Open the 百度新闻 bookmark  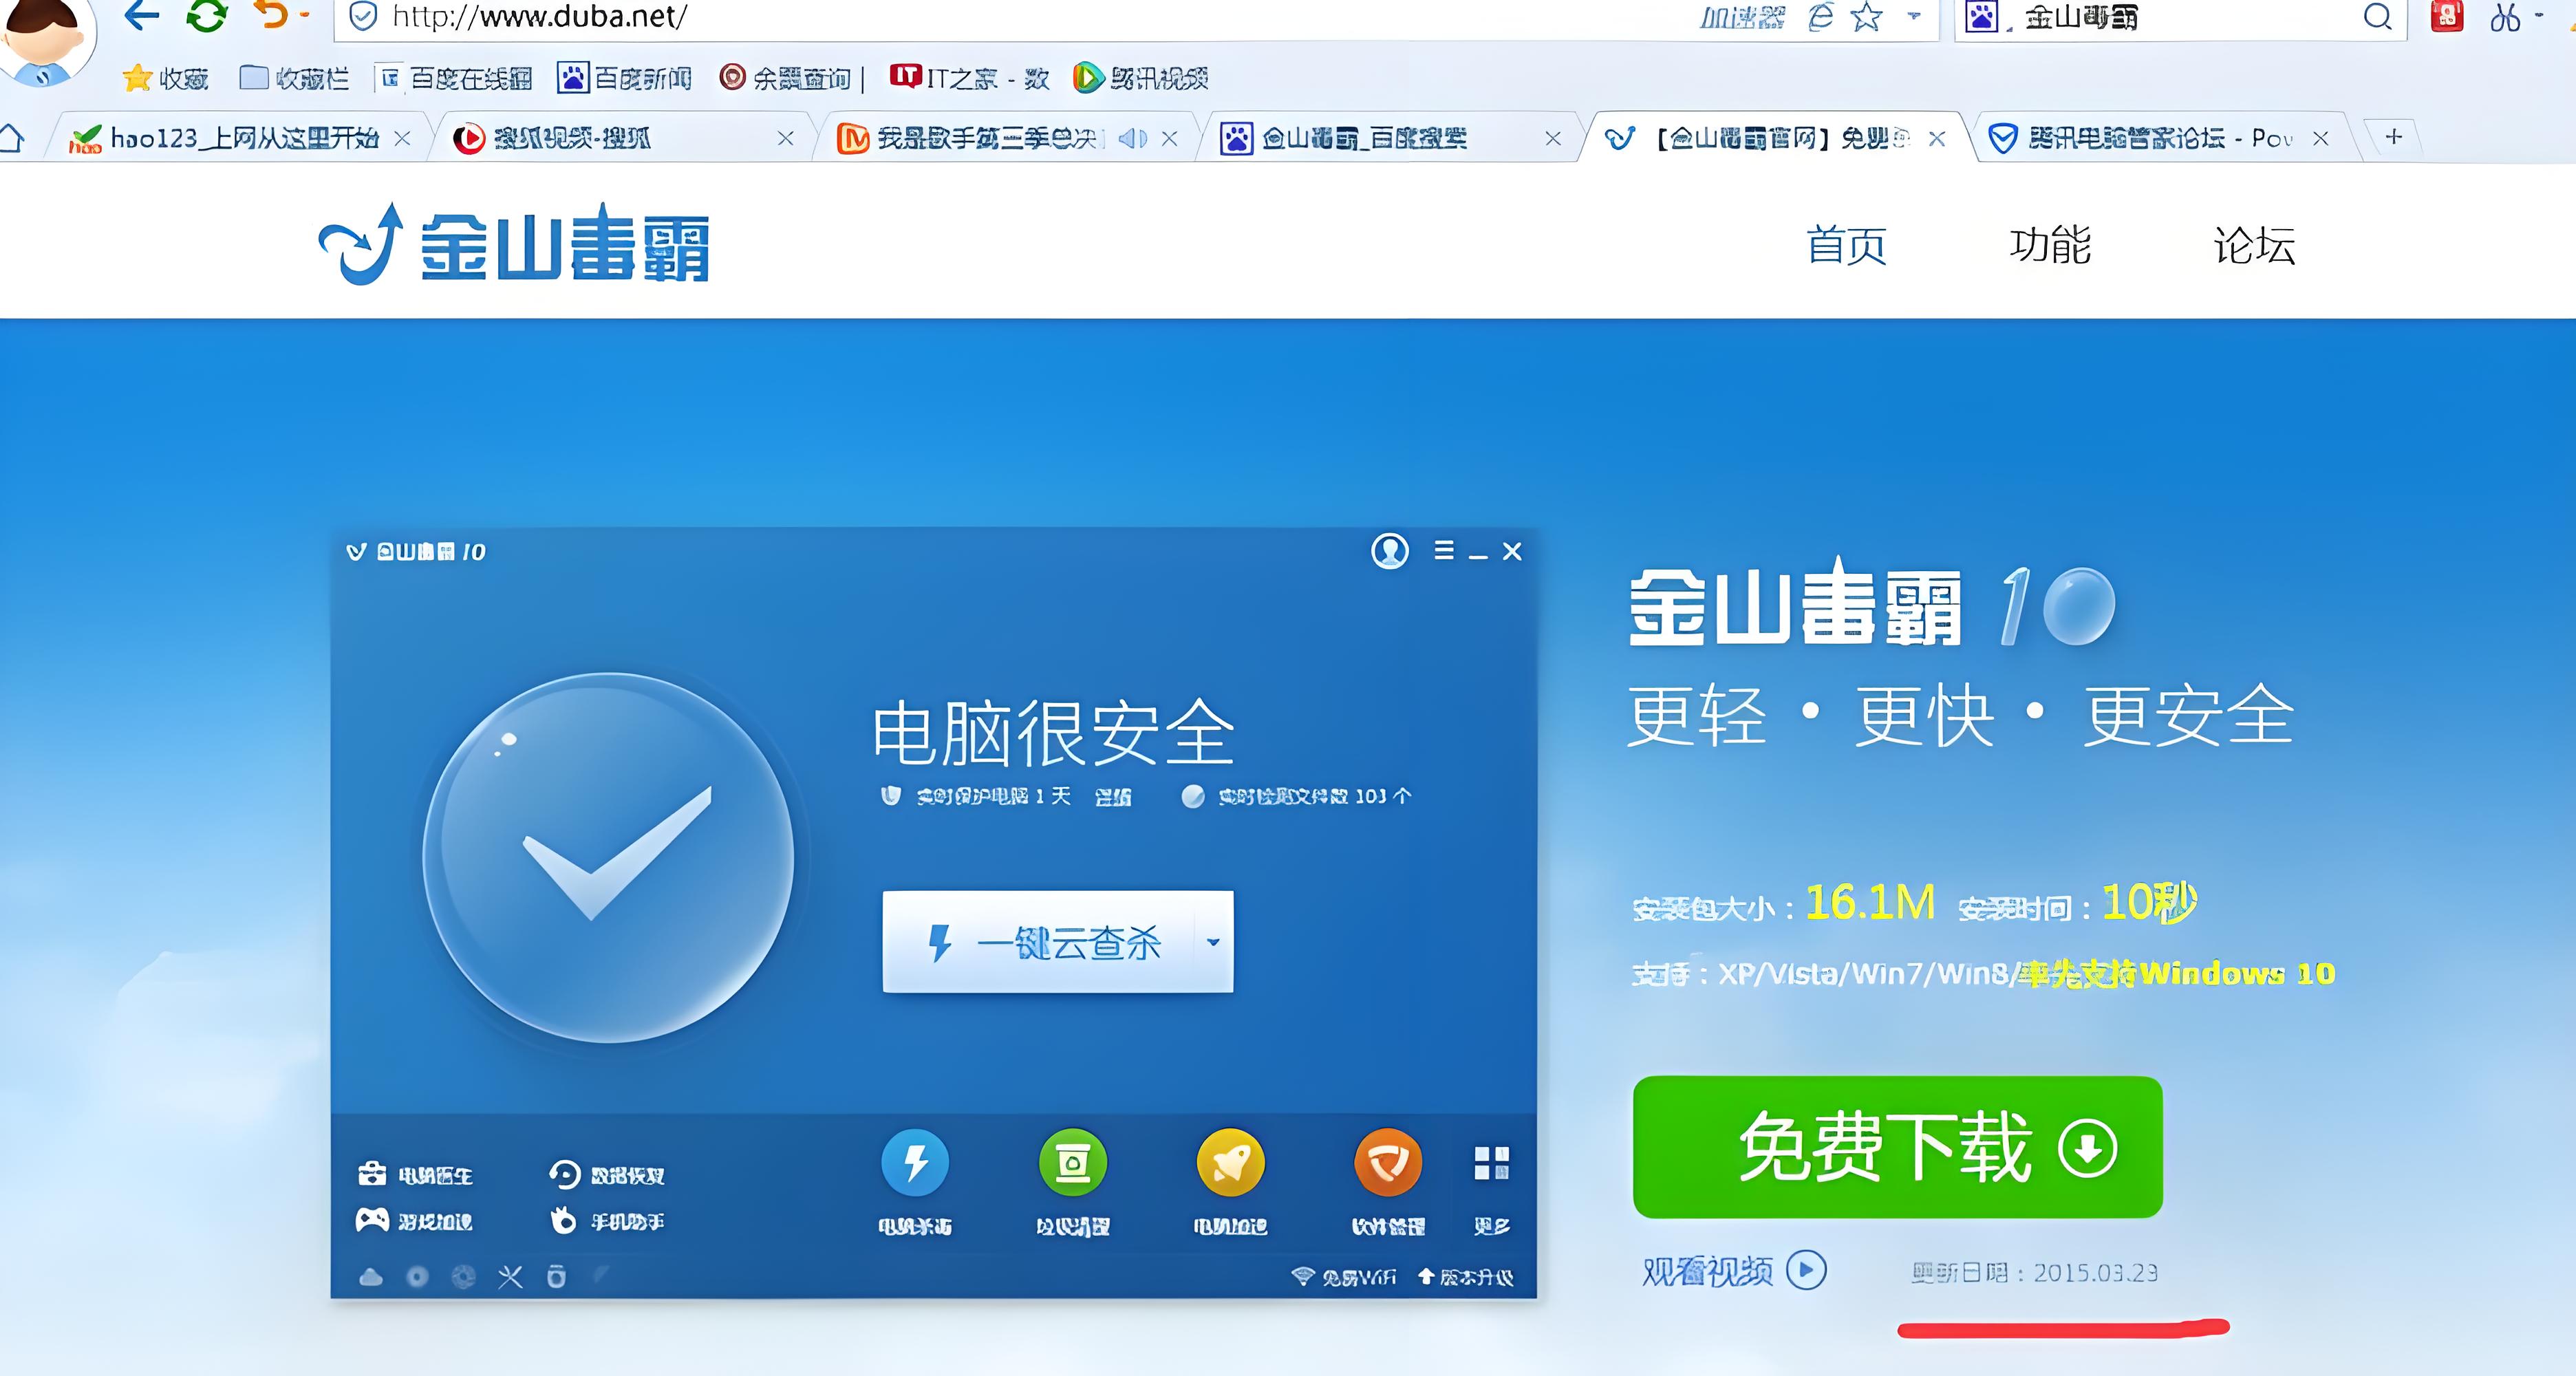point(625,78)
